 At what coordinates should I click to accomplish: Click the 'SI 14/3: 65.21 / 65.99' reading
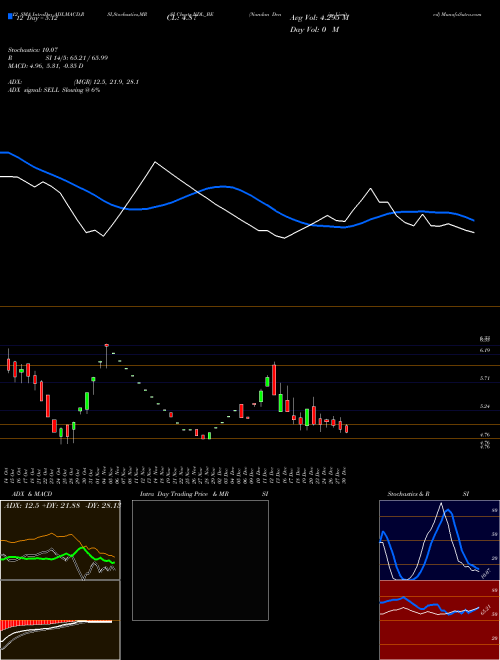(x=77, y=58)
